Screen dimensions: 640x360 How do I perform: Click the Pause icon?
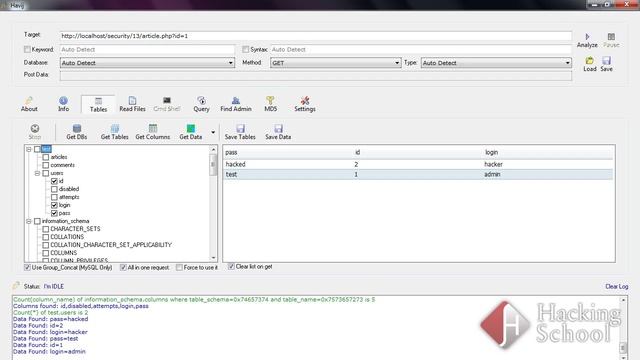[611, 37]
